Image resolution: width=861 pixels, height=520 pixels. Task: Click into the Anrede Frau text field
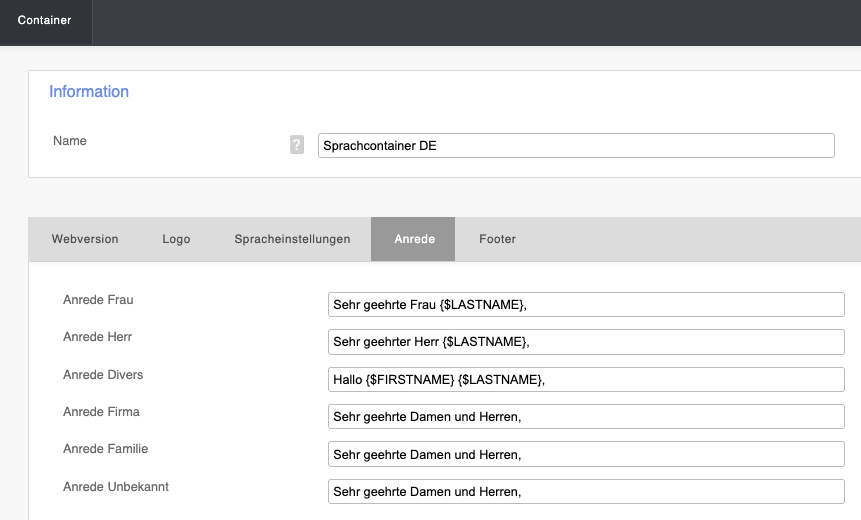click(x=586, y=304)
